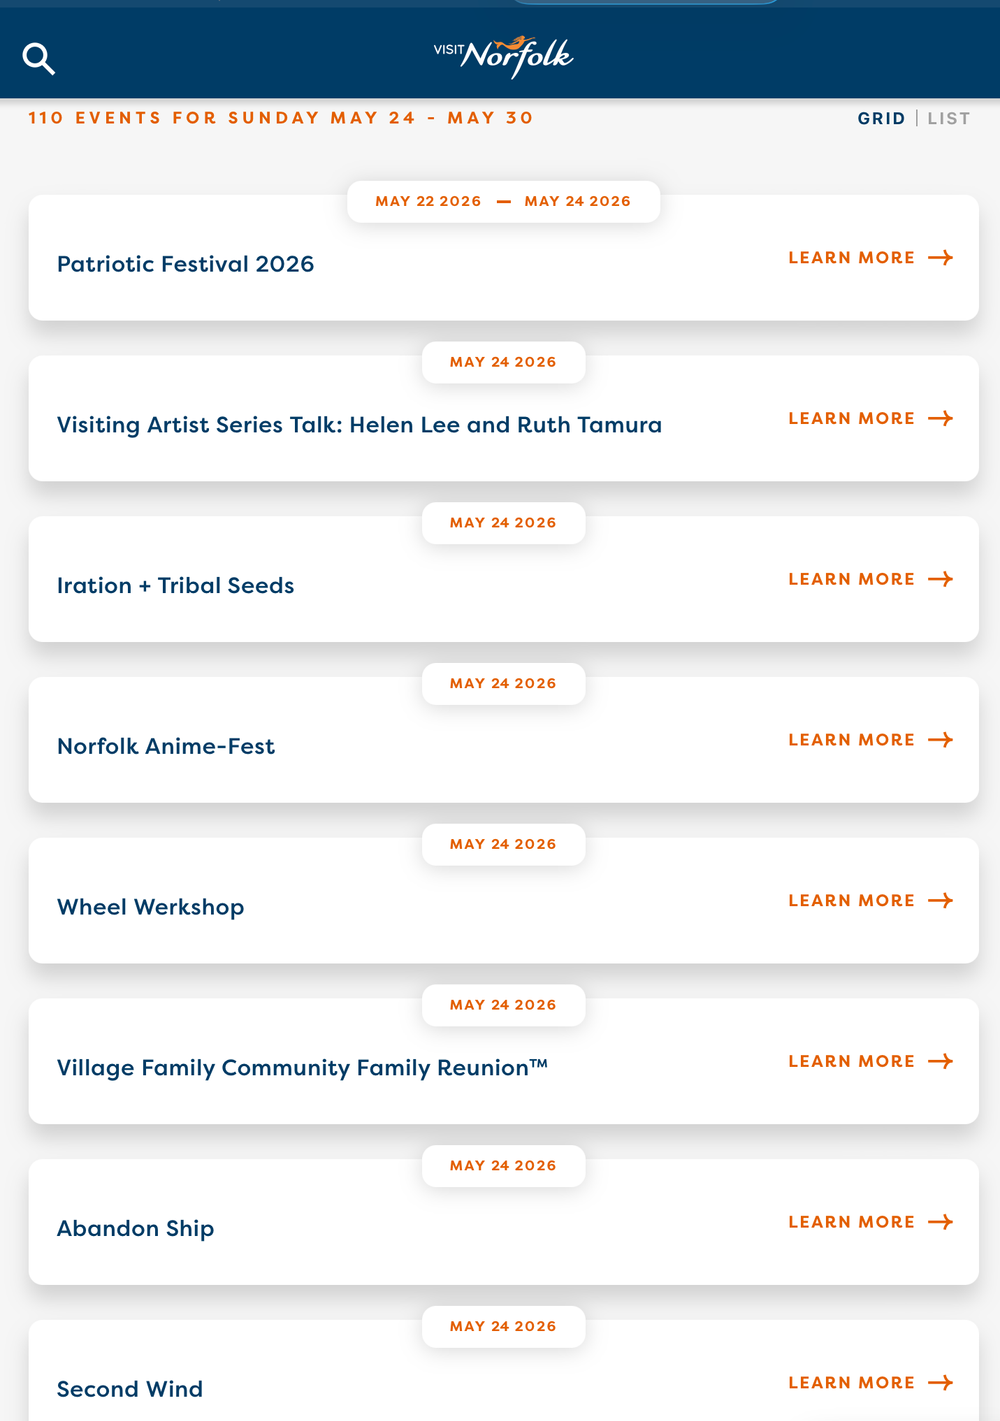Go to the Visit Norfolk home logo

(x=503, y=56)
